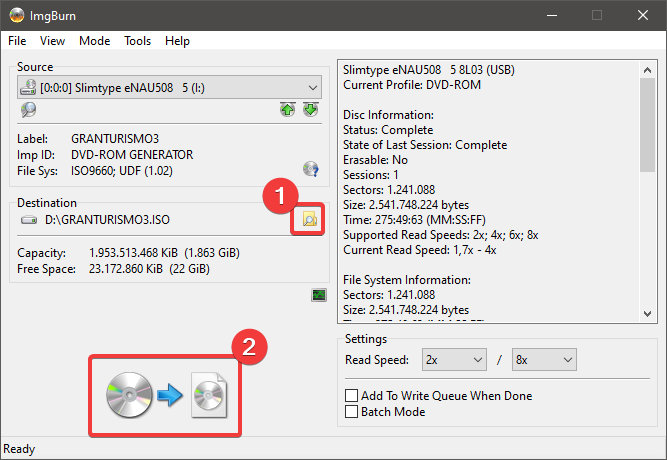Open the disc information help icon
This screenshot has height=460, width=667.
310,169
